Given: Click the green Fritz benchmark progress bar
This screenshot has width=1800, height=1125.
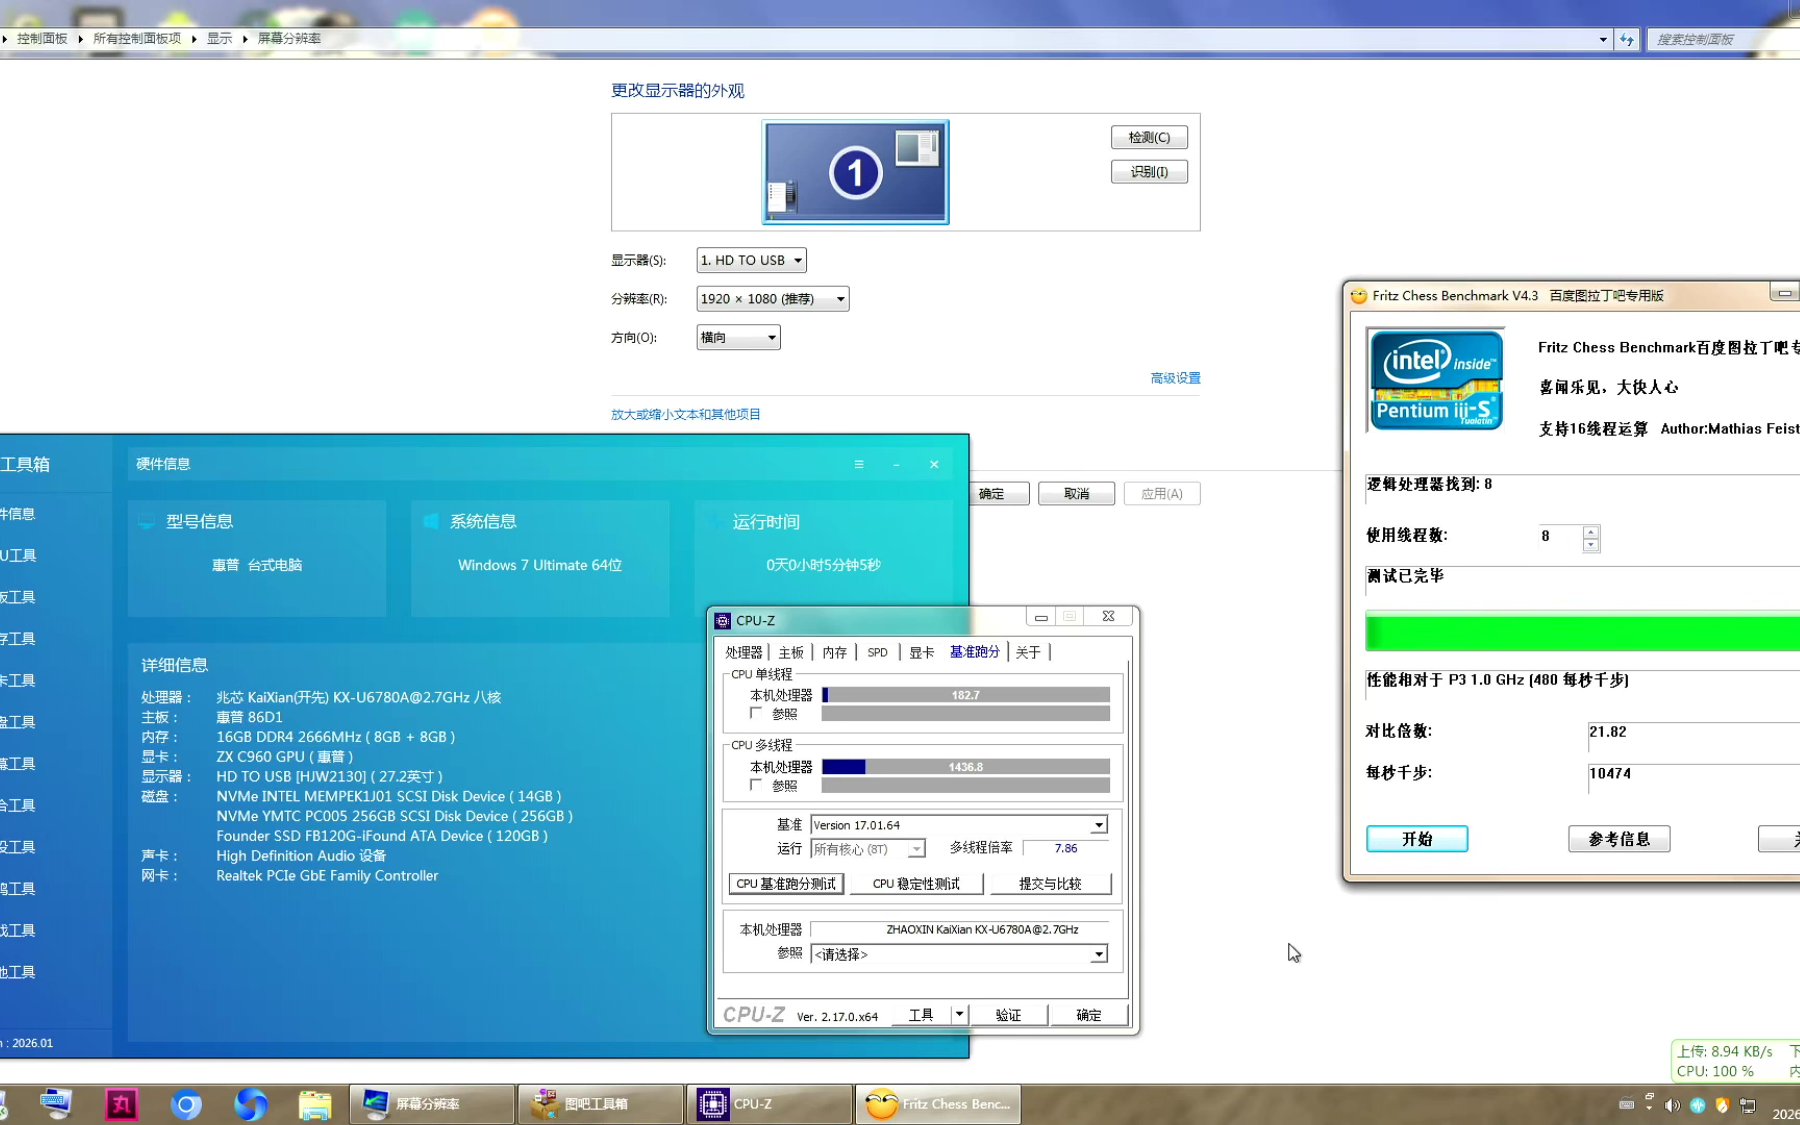Looking at the screenshot, I should 1583,633.
